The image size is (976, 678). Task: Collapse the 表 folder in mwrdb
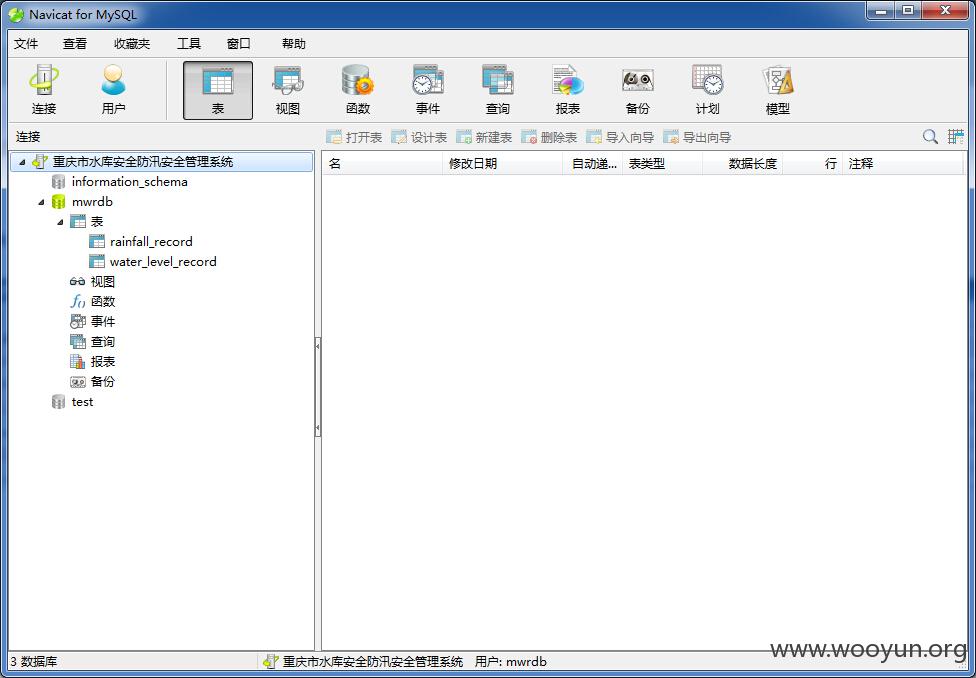(60, 222)
